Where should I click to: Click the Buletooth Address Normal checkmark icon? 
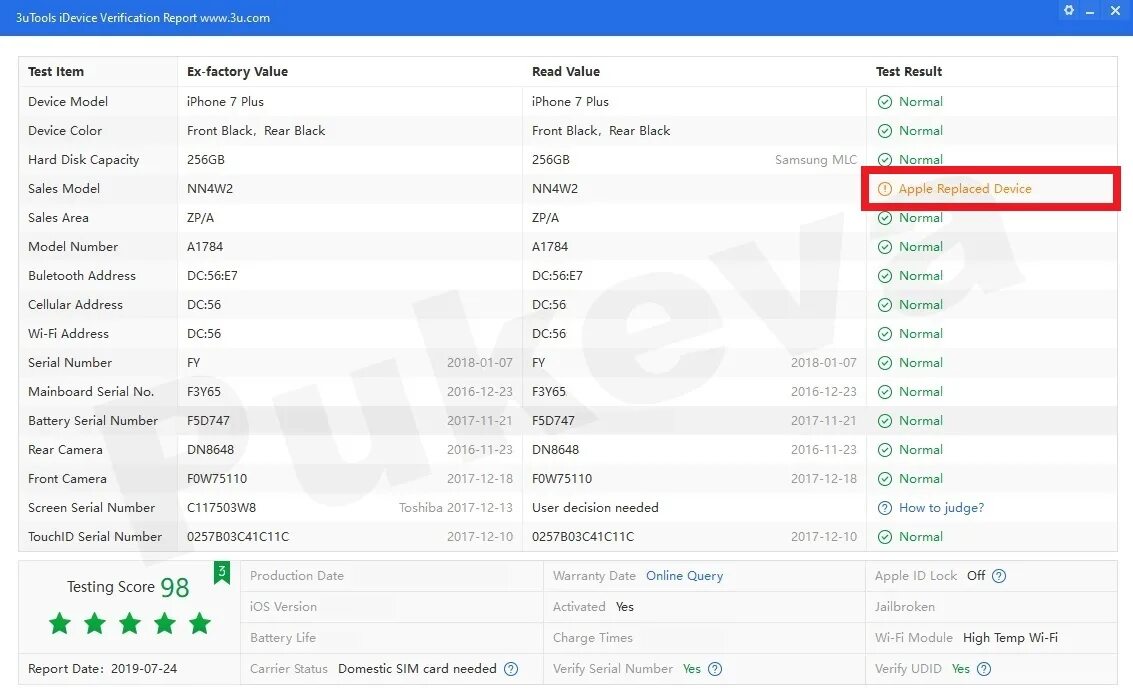pyautogui.click(x=884, y=276)
